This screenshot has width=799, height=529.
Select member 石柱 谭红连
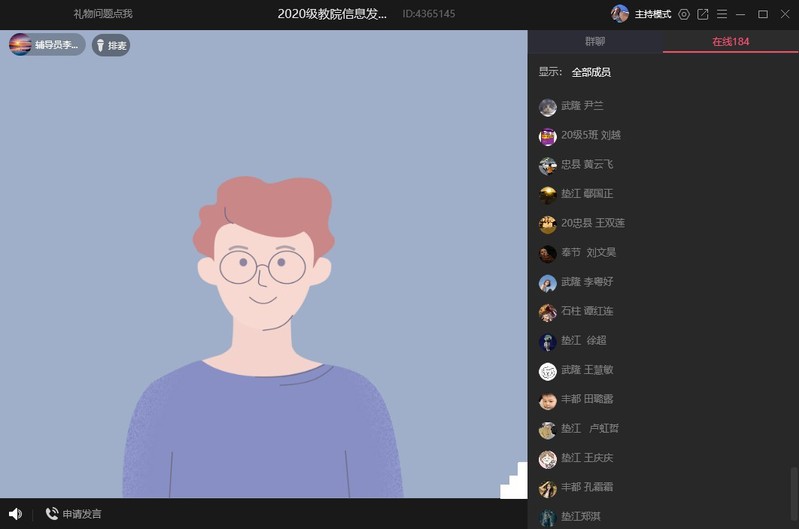tap(587, 312)
